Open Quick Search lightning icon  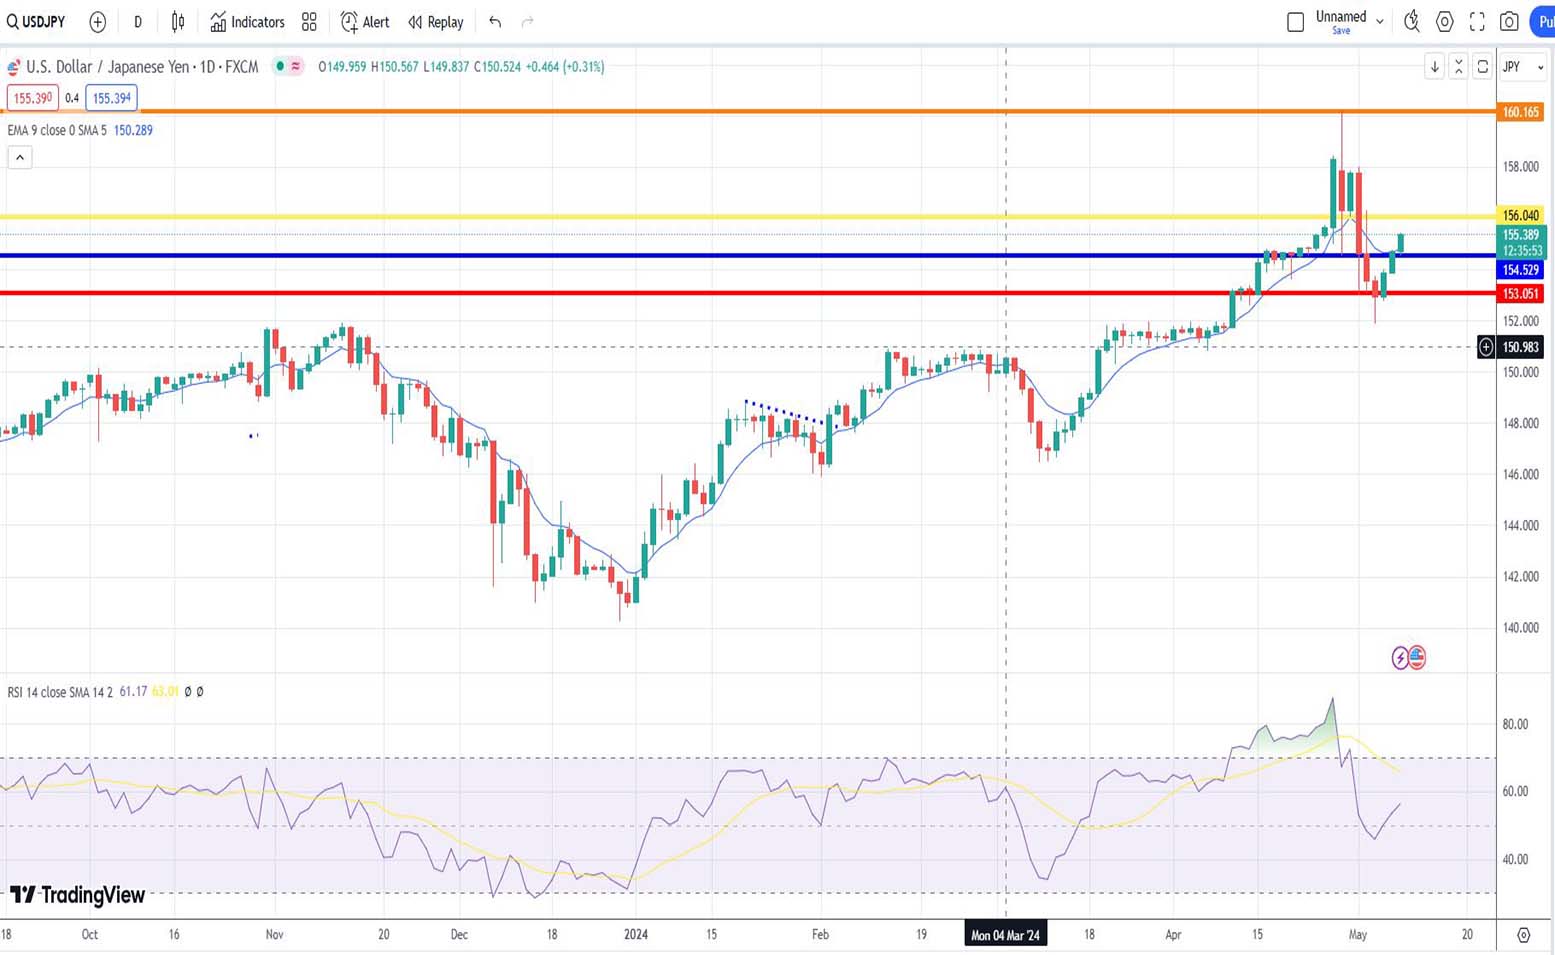pyautogui.click(x=1411, y=21)
